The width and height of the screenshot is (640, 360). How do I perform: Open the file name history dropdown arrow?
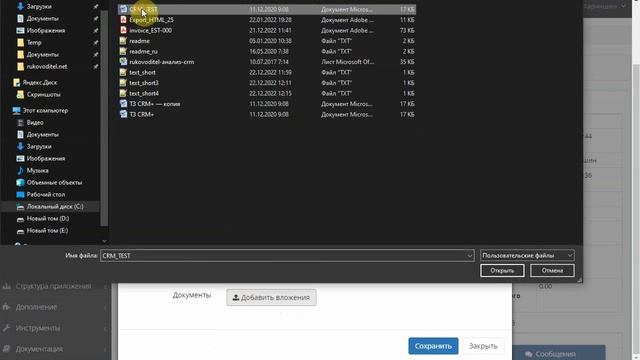(469, 256)
